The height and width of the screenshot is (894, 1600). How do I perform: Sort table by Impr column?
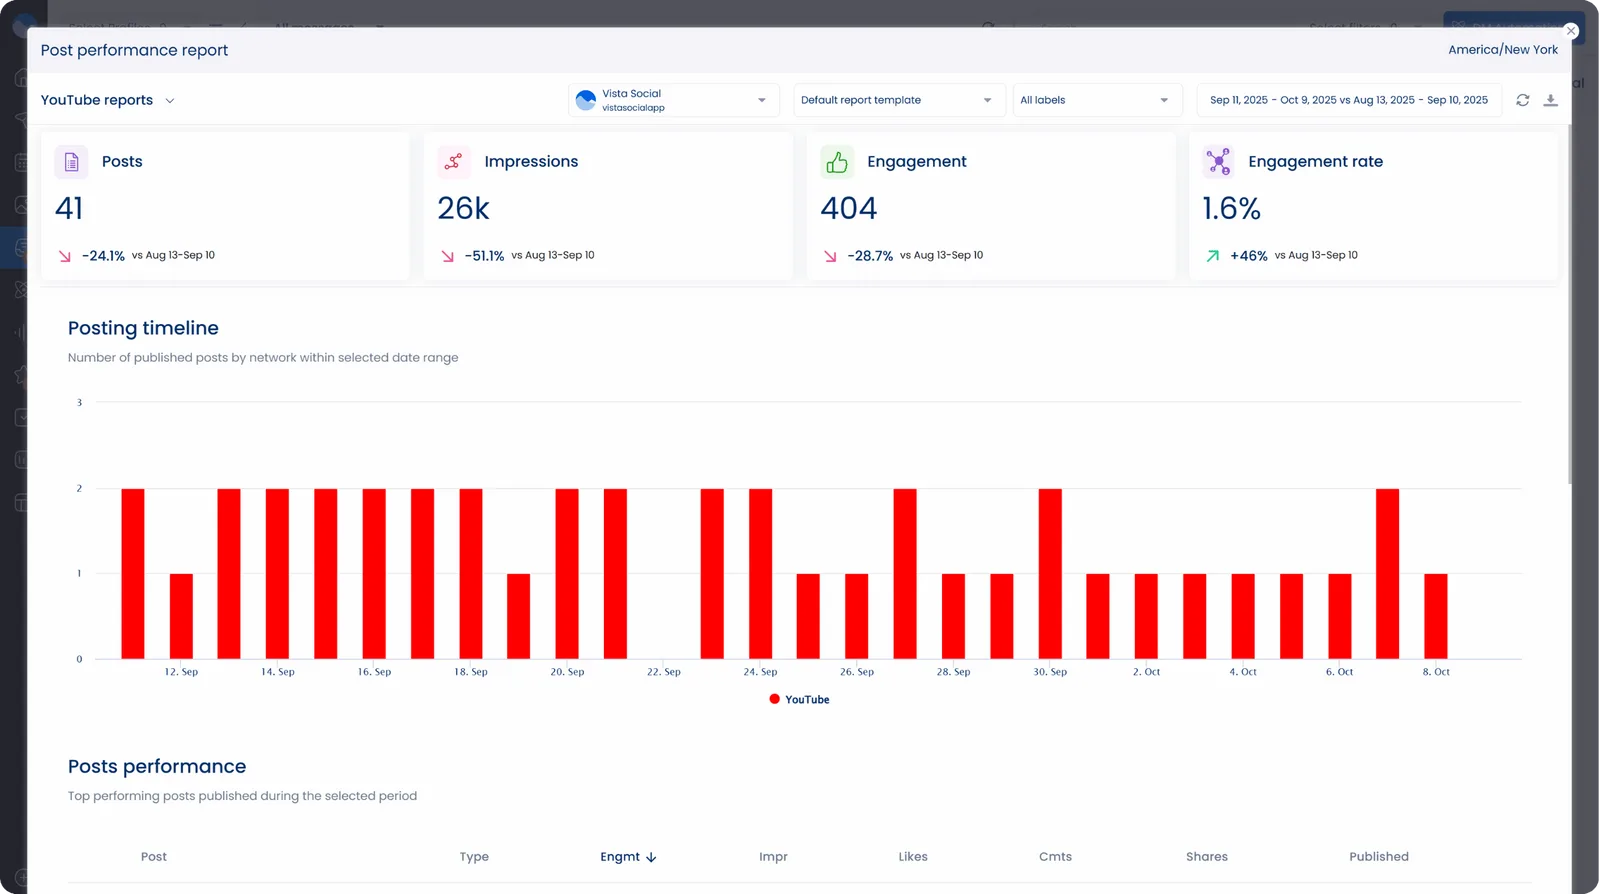coord(773,857)
